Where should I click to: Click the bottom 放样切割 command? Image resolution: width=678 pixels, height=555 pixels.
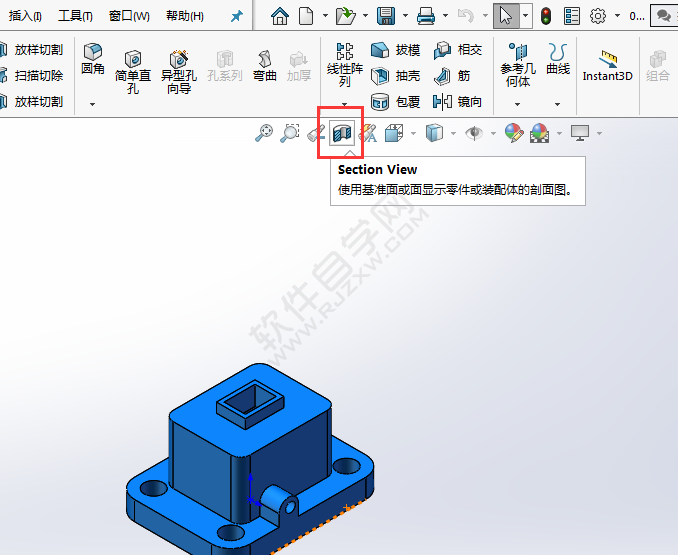[32, 102]
